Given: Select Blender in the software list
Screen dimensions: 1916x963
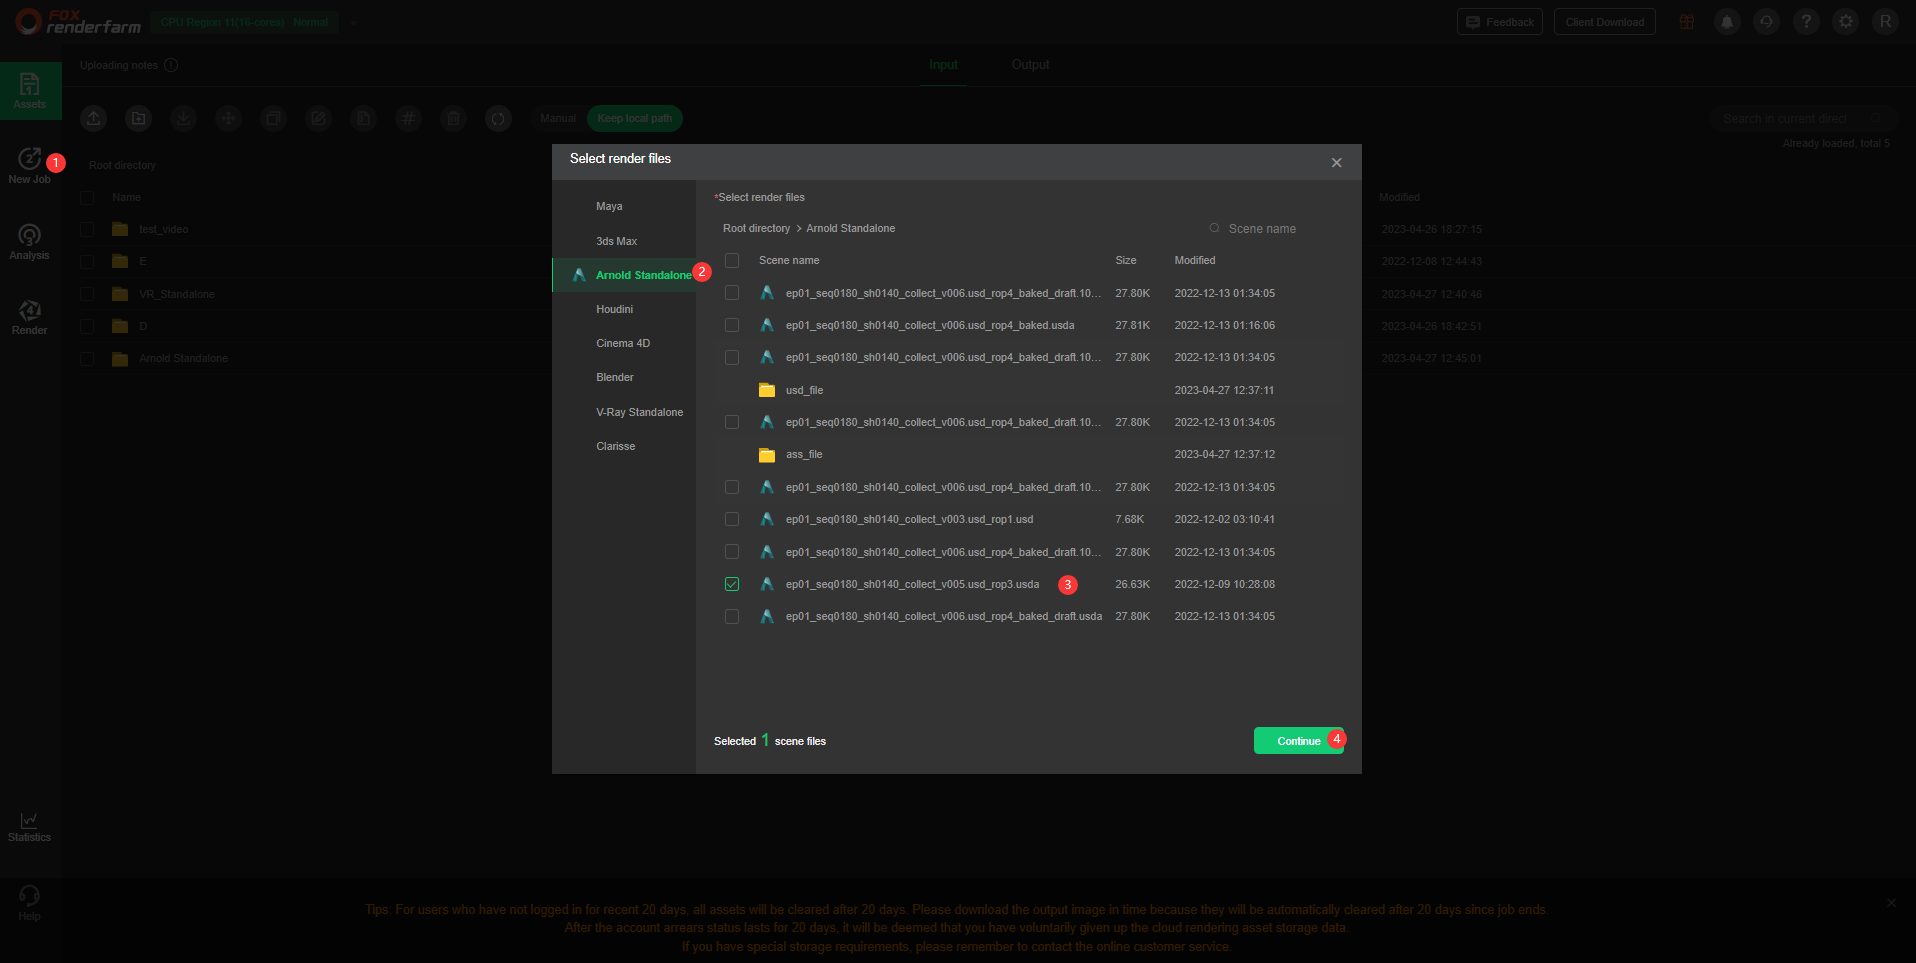Looking at the screenshot, I should click(624, 377).
